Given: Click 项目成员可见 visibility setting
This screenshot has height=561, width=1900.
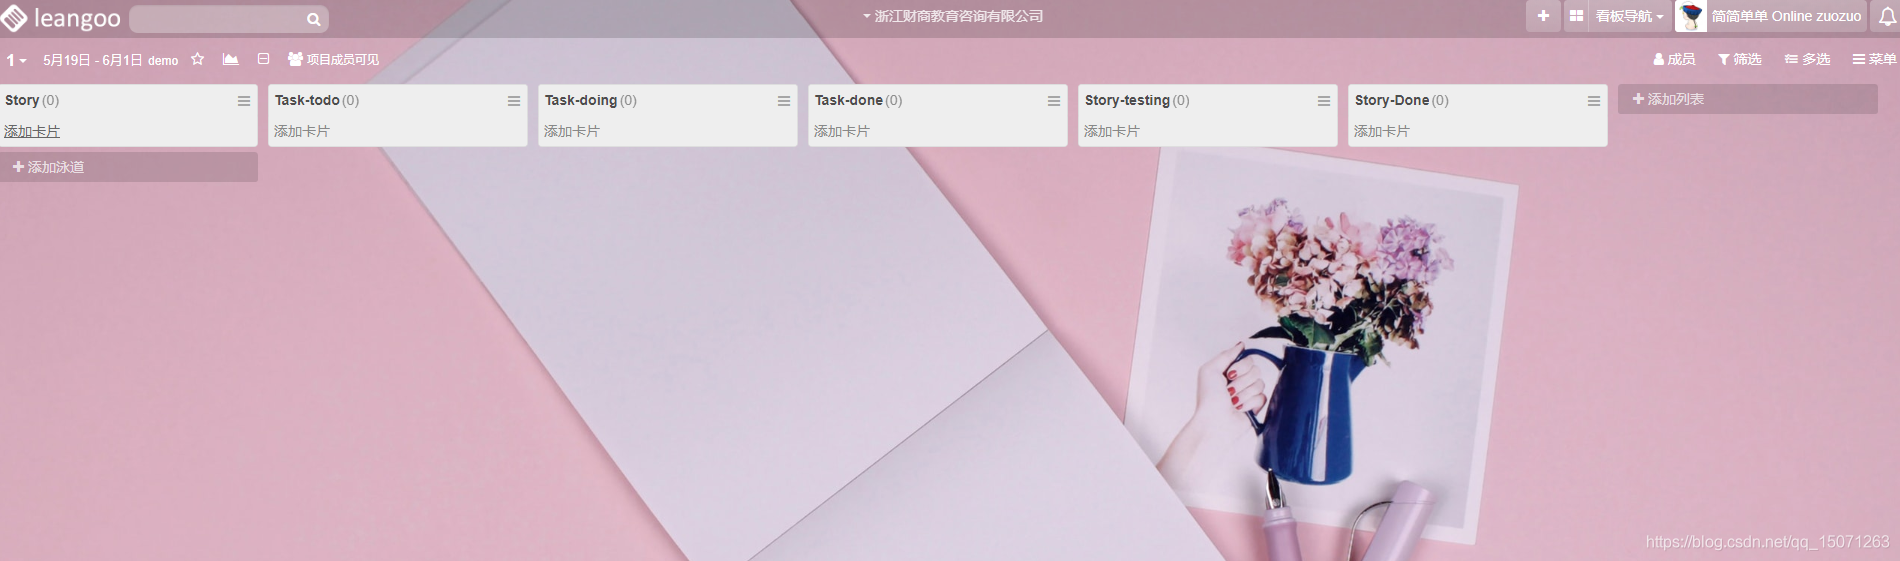Looking at the screenshot, I should tap(334, 59).
